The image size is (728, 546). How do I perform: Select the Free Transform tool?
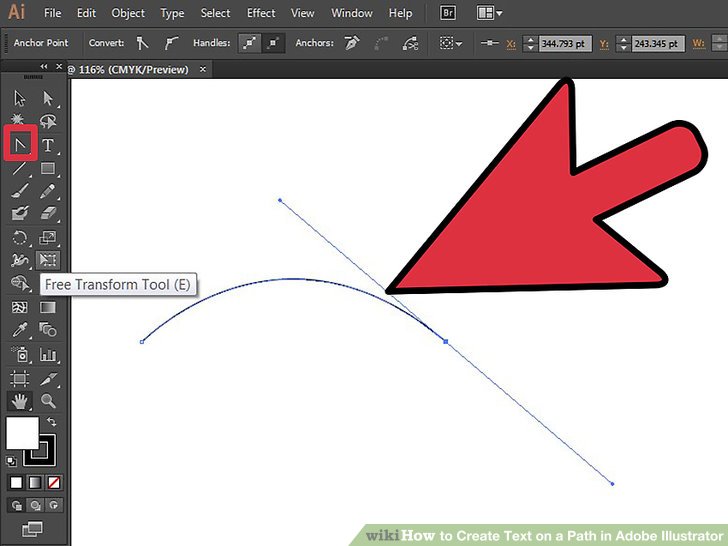pyautogui.click(x=47, y=260)
